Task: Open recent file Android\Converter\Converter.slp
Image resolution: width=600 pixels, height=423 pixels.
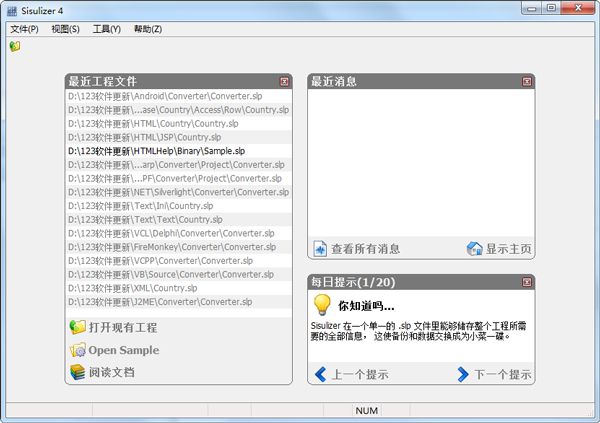Action: click(x=179, y=96)
